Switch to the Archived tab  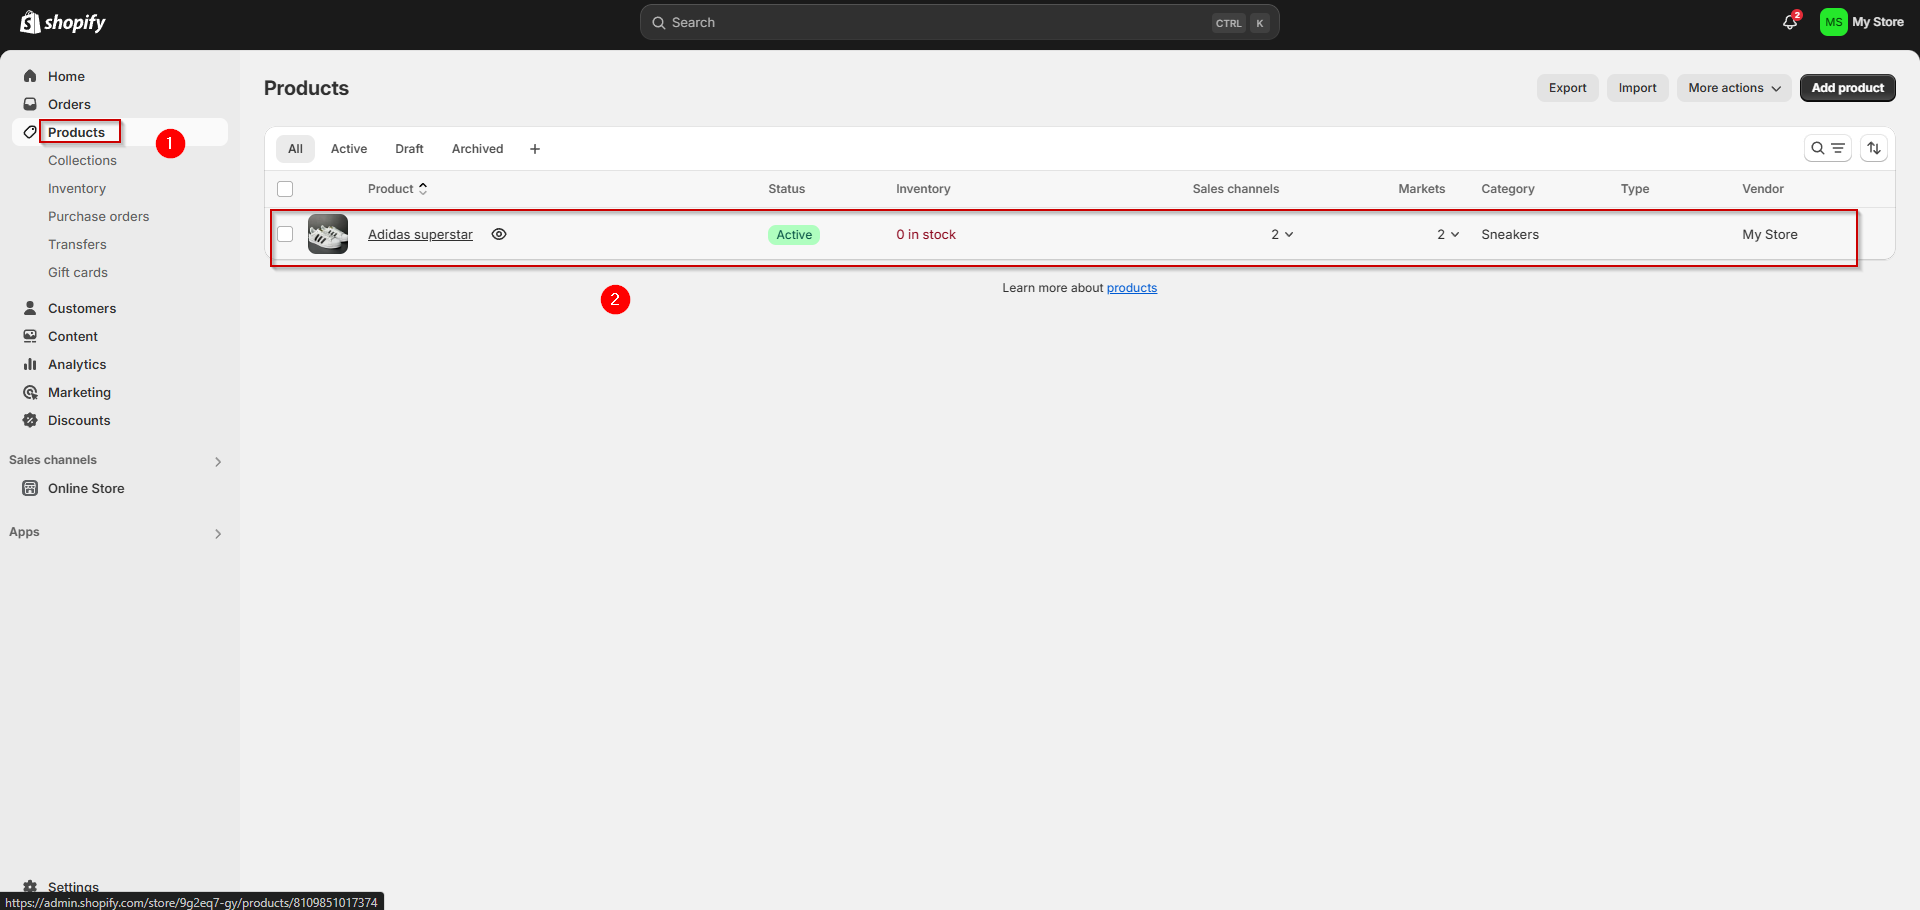(x=477, y=149)
